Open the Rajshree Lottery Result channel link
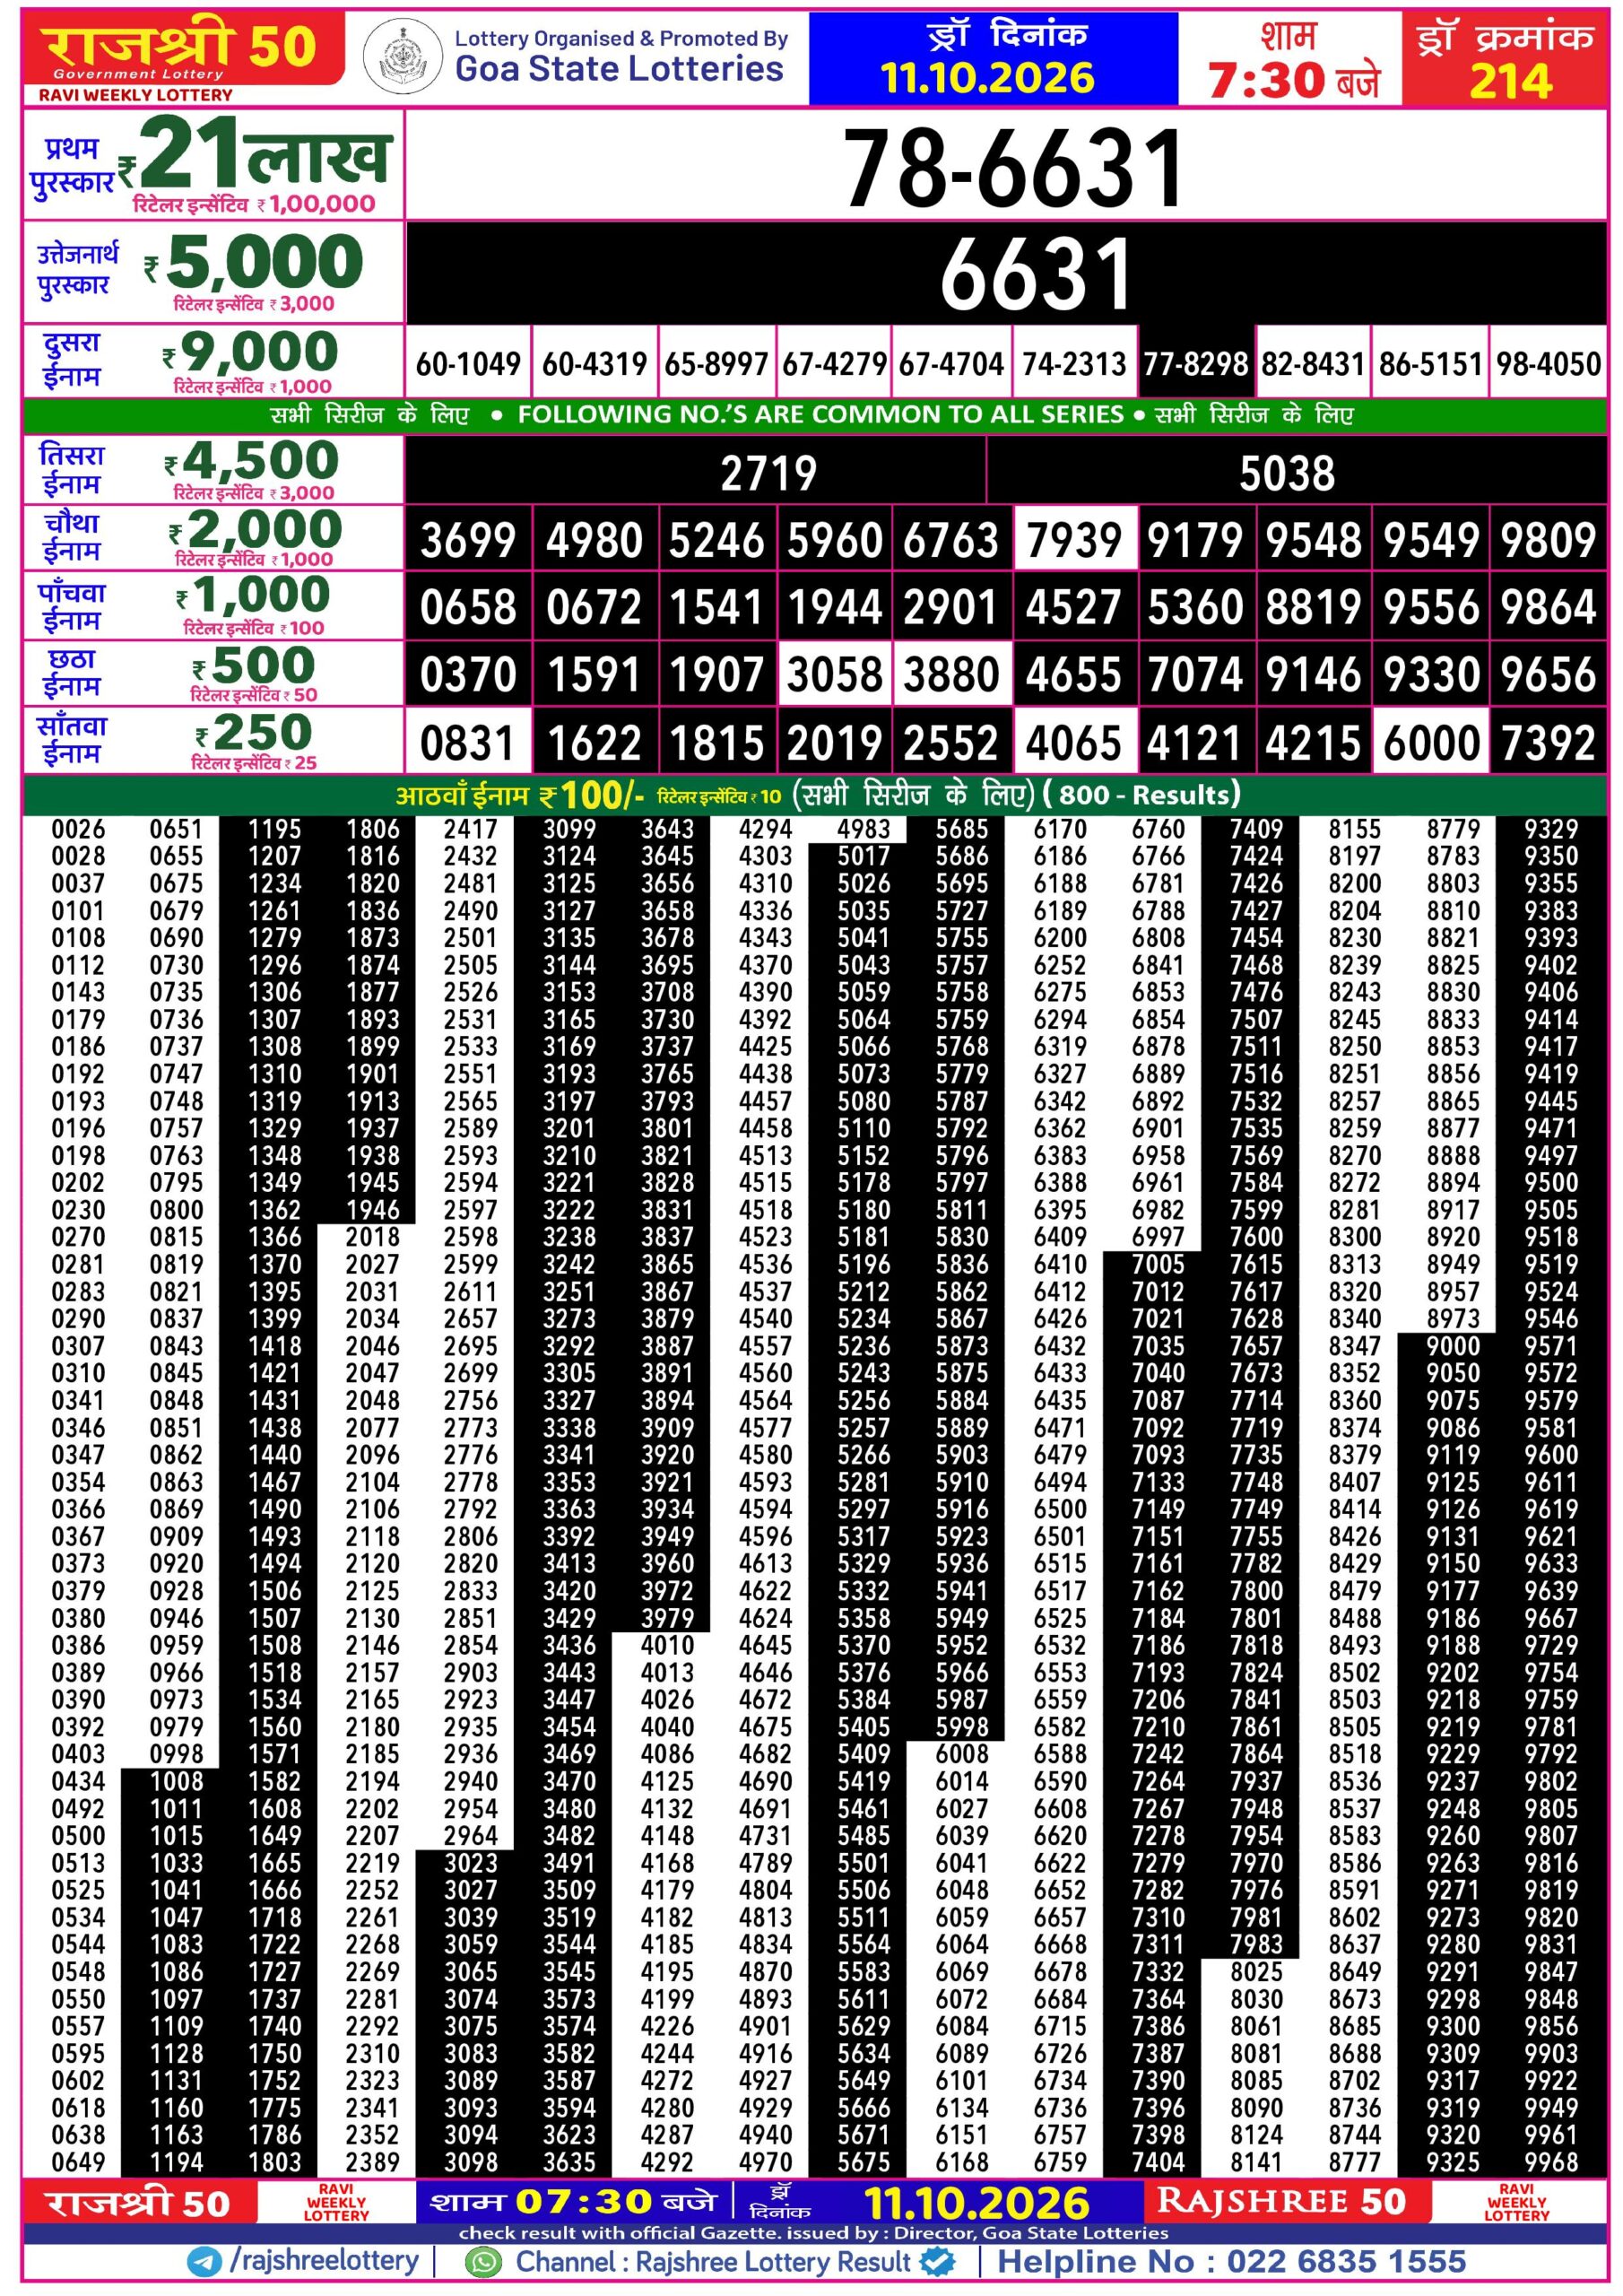The height and width of the screenshot is (2296, 1623). (713, 2262)
